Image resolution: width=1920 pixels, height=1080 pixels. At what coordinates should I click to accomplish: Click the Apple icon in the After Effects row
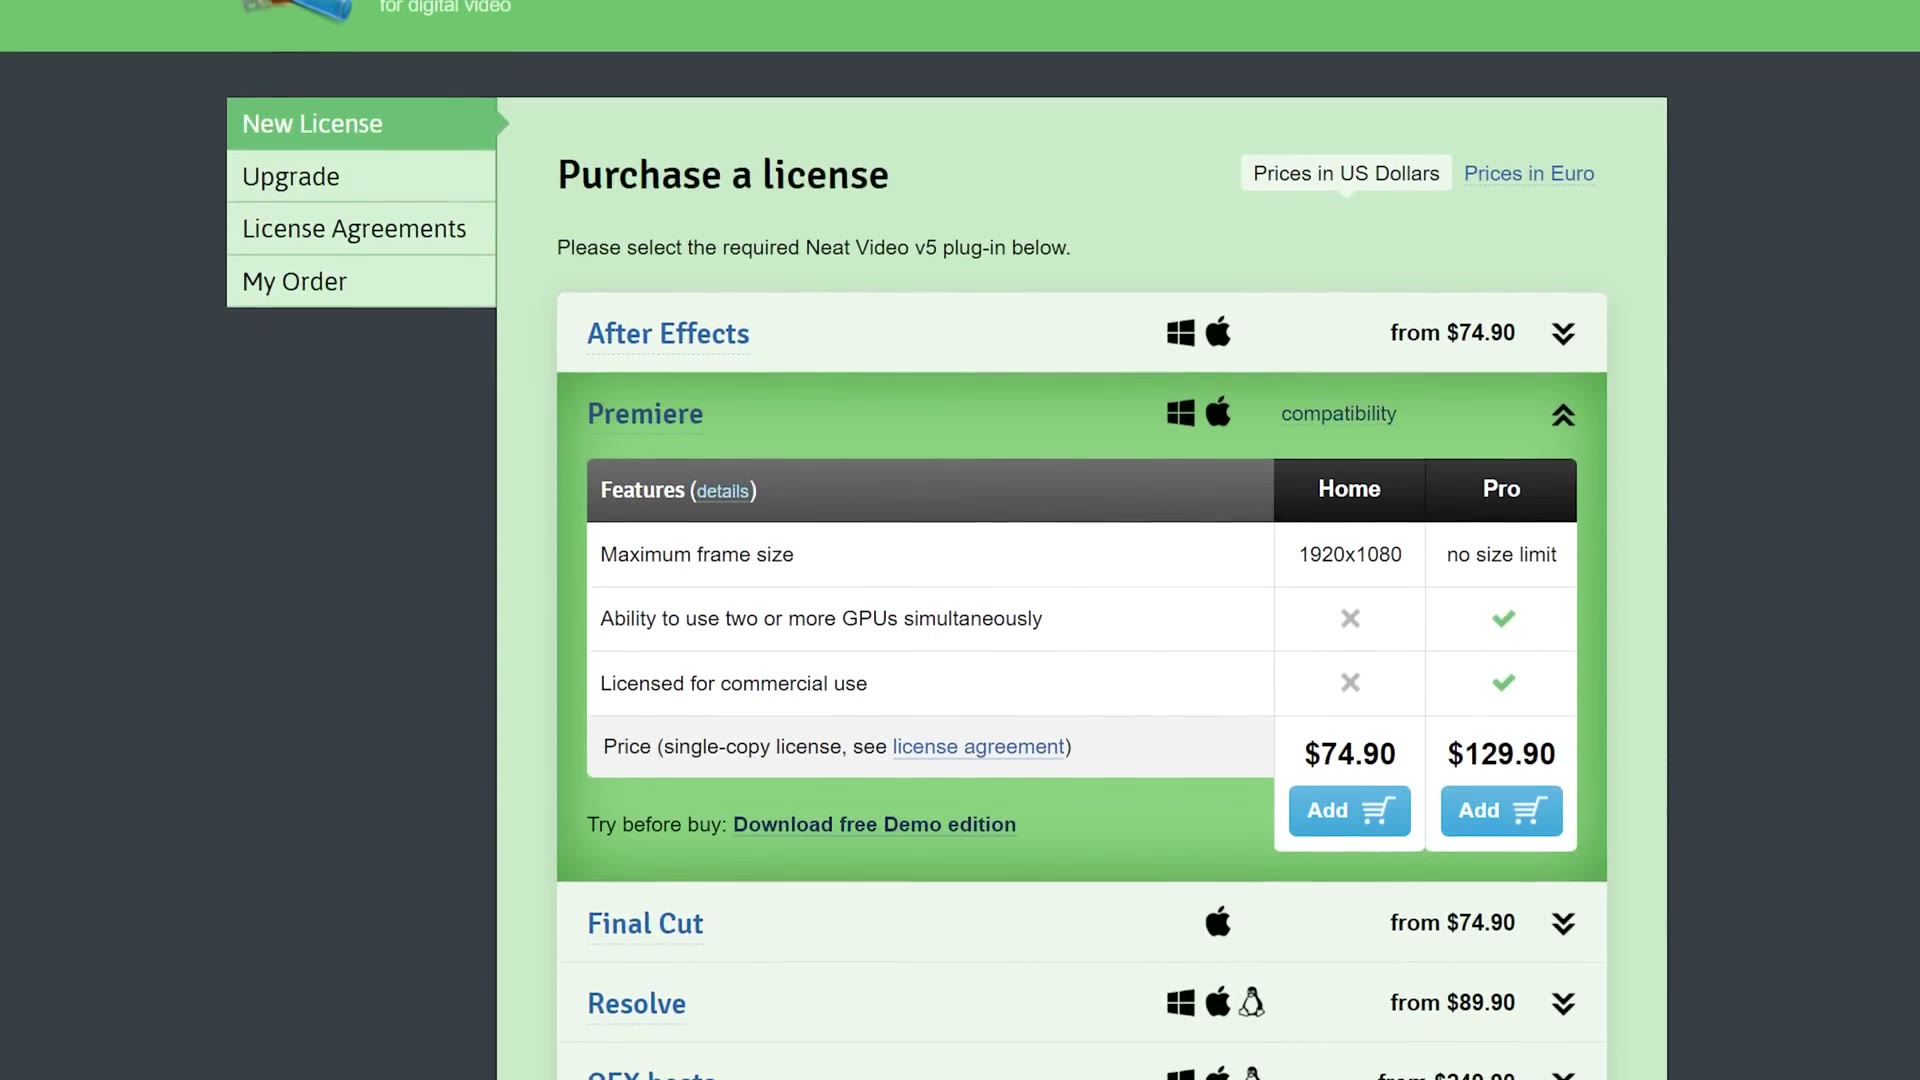point(1218,331)
